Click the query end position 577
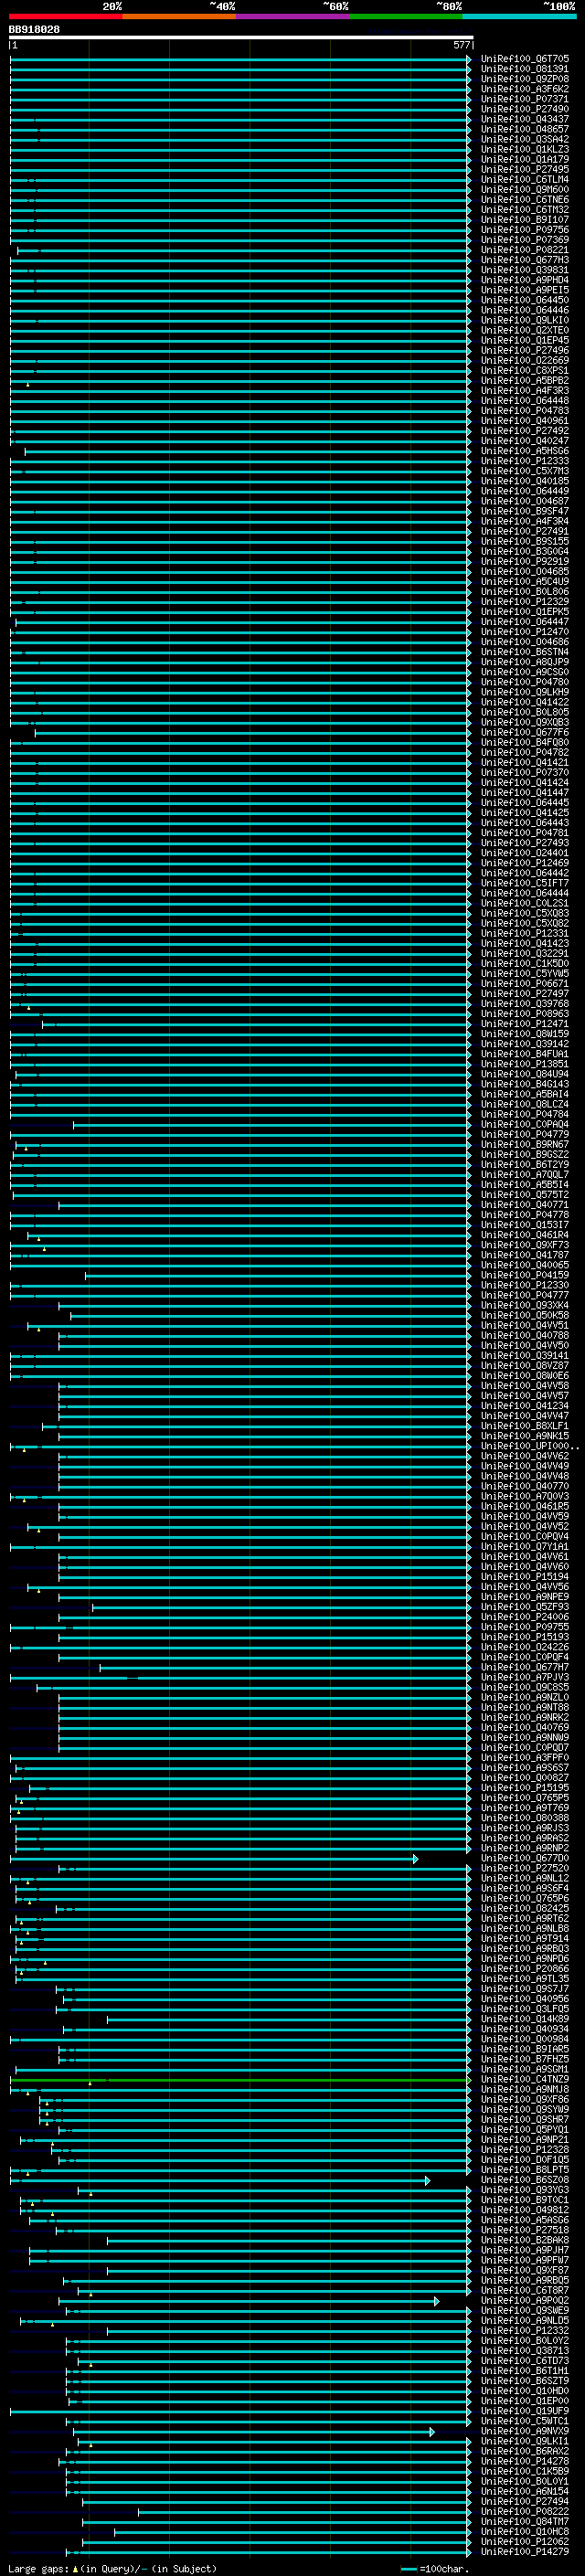Viewport: 585px width, 2576px height. 461,45
